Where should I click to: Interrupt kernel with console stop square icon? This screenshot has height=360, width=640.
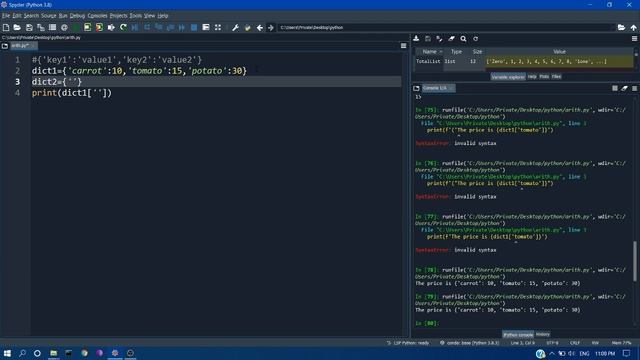(x=615, y=88)
